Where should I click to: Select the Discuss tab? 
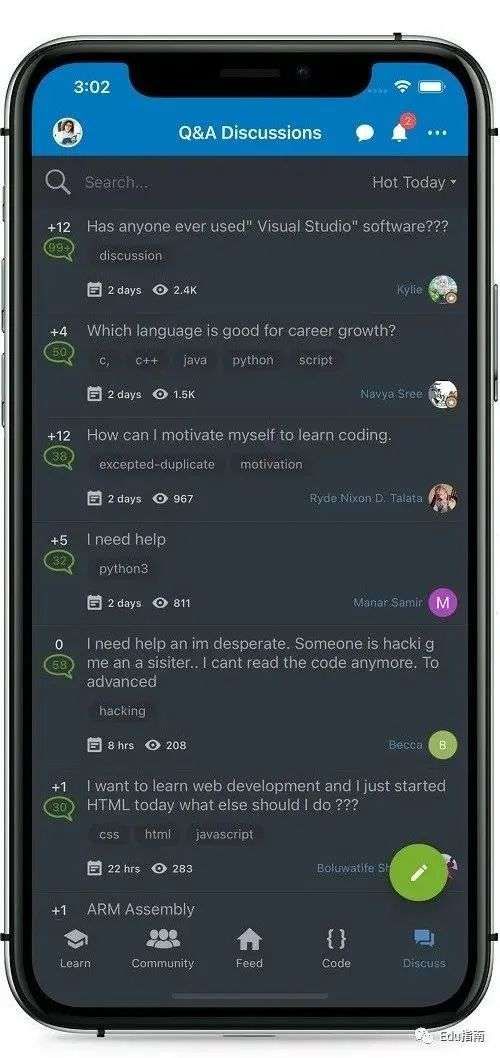[424, 948]
